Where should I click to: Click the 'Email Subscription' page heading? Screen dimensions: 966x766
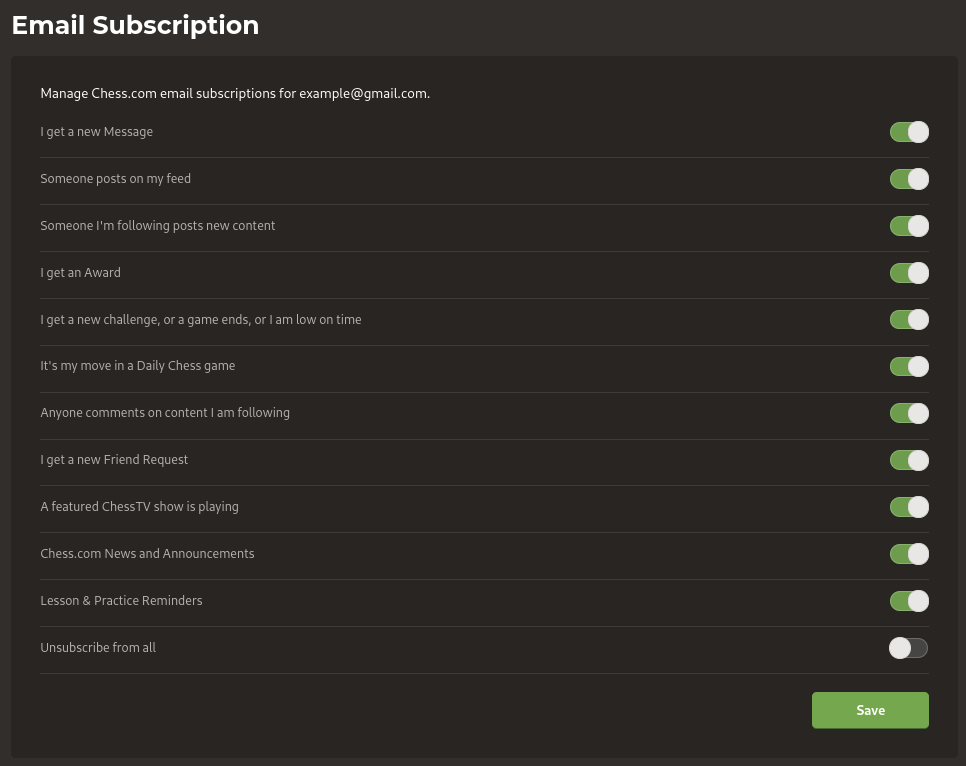pyautogui.click(x=136, y=25)
